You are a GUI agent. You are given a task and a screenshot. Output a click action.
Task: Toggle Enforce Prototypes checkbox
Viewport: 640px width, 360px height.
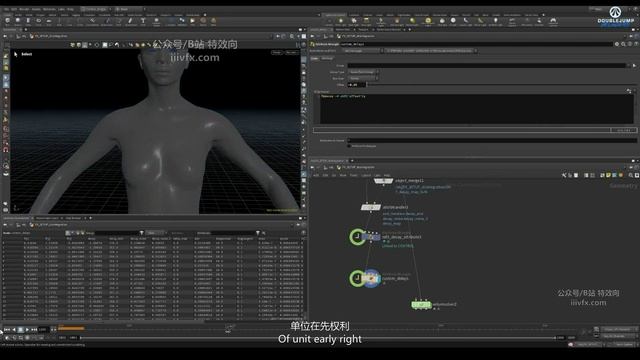[349, 146]
